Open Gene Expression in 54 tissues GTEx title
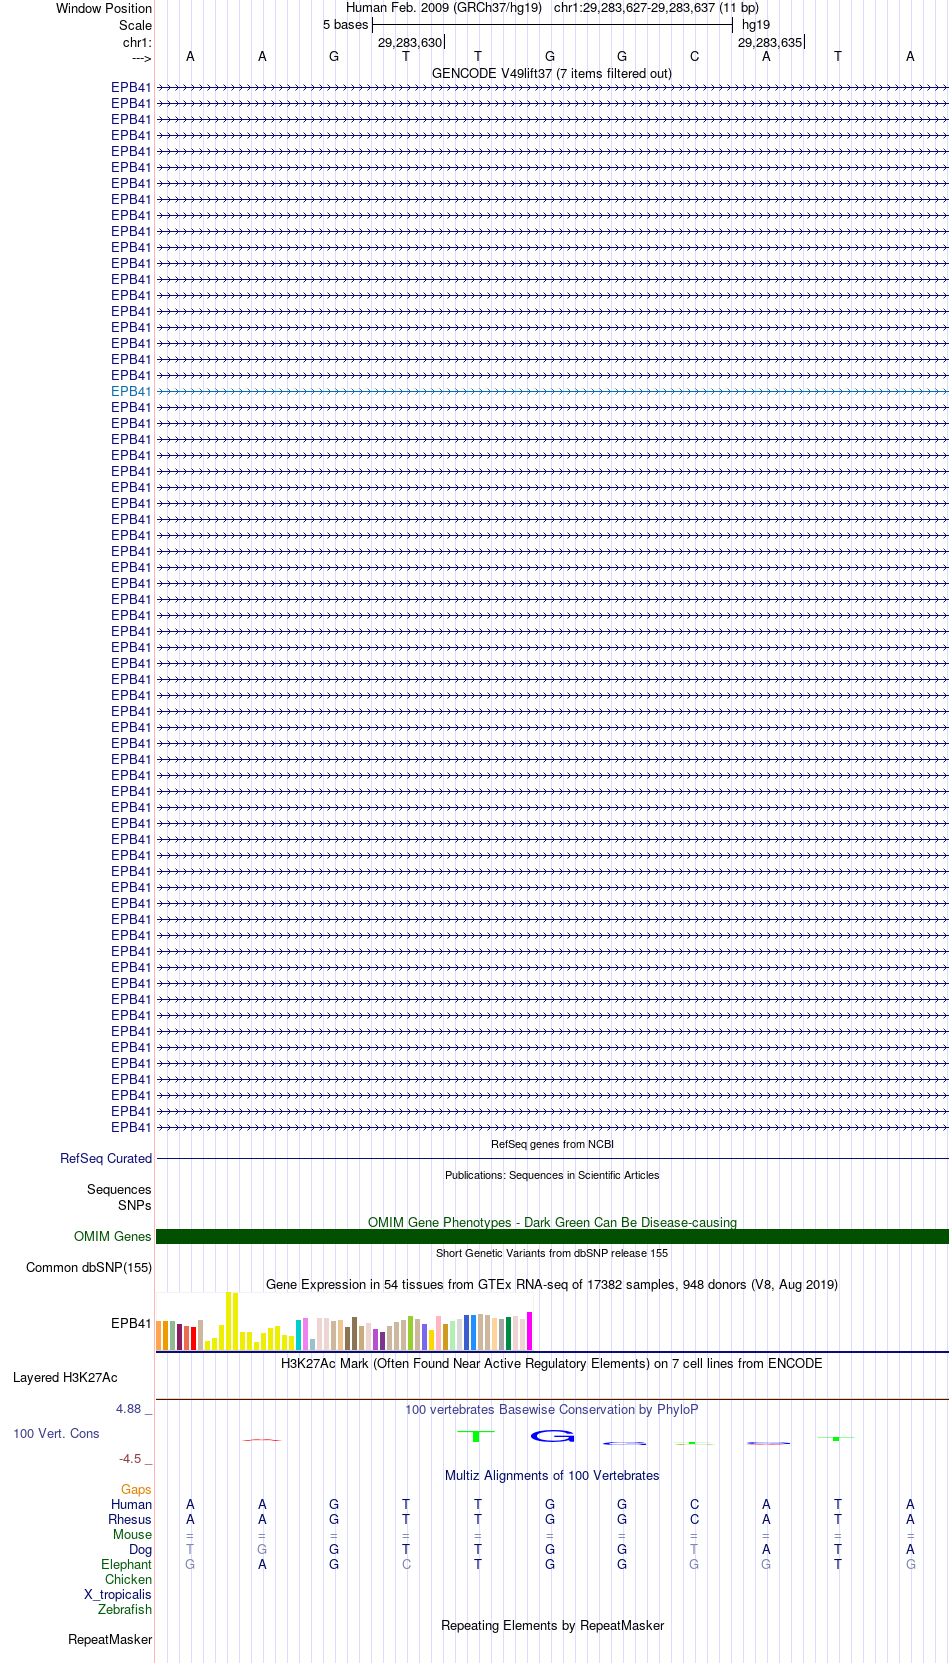This screenshot has width=950, height=1663. (x=552, y=1284)
